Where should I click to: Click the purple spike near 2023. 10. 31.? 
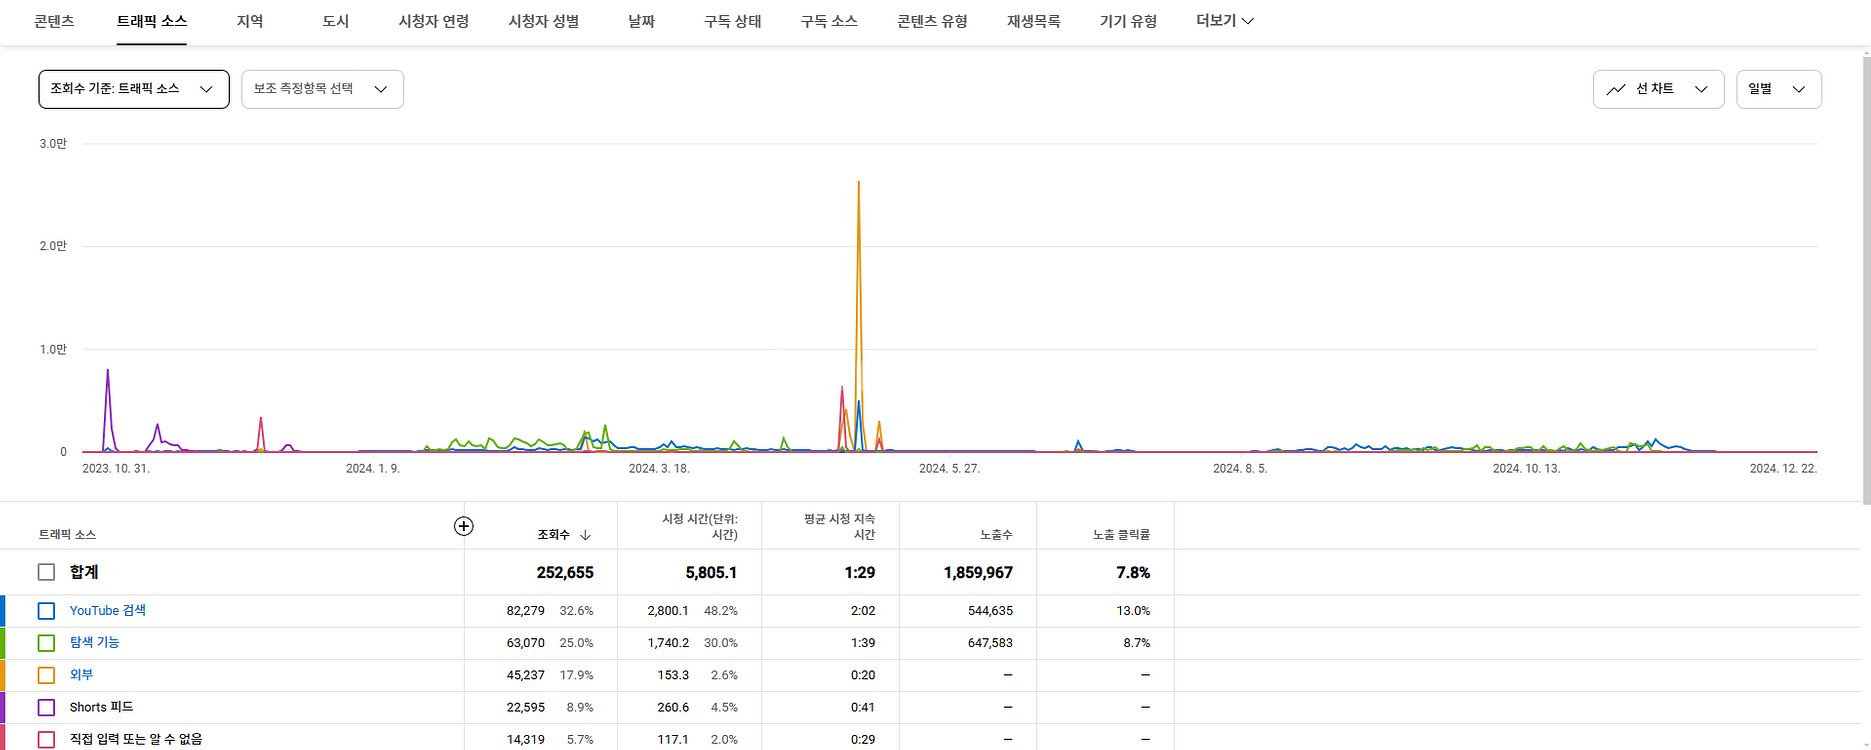tap(107, 371)
